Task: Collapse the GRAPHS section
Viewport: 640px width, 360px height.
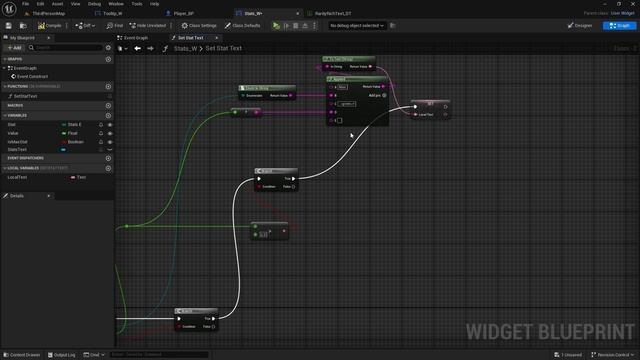Action: point(5,59)
